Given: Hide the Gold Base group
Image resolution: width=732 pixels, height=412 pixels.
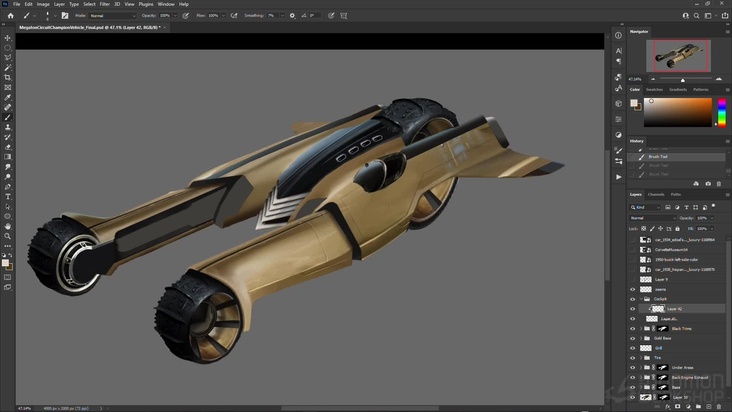Looking at the screenshot, I should (633, 338).
